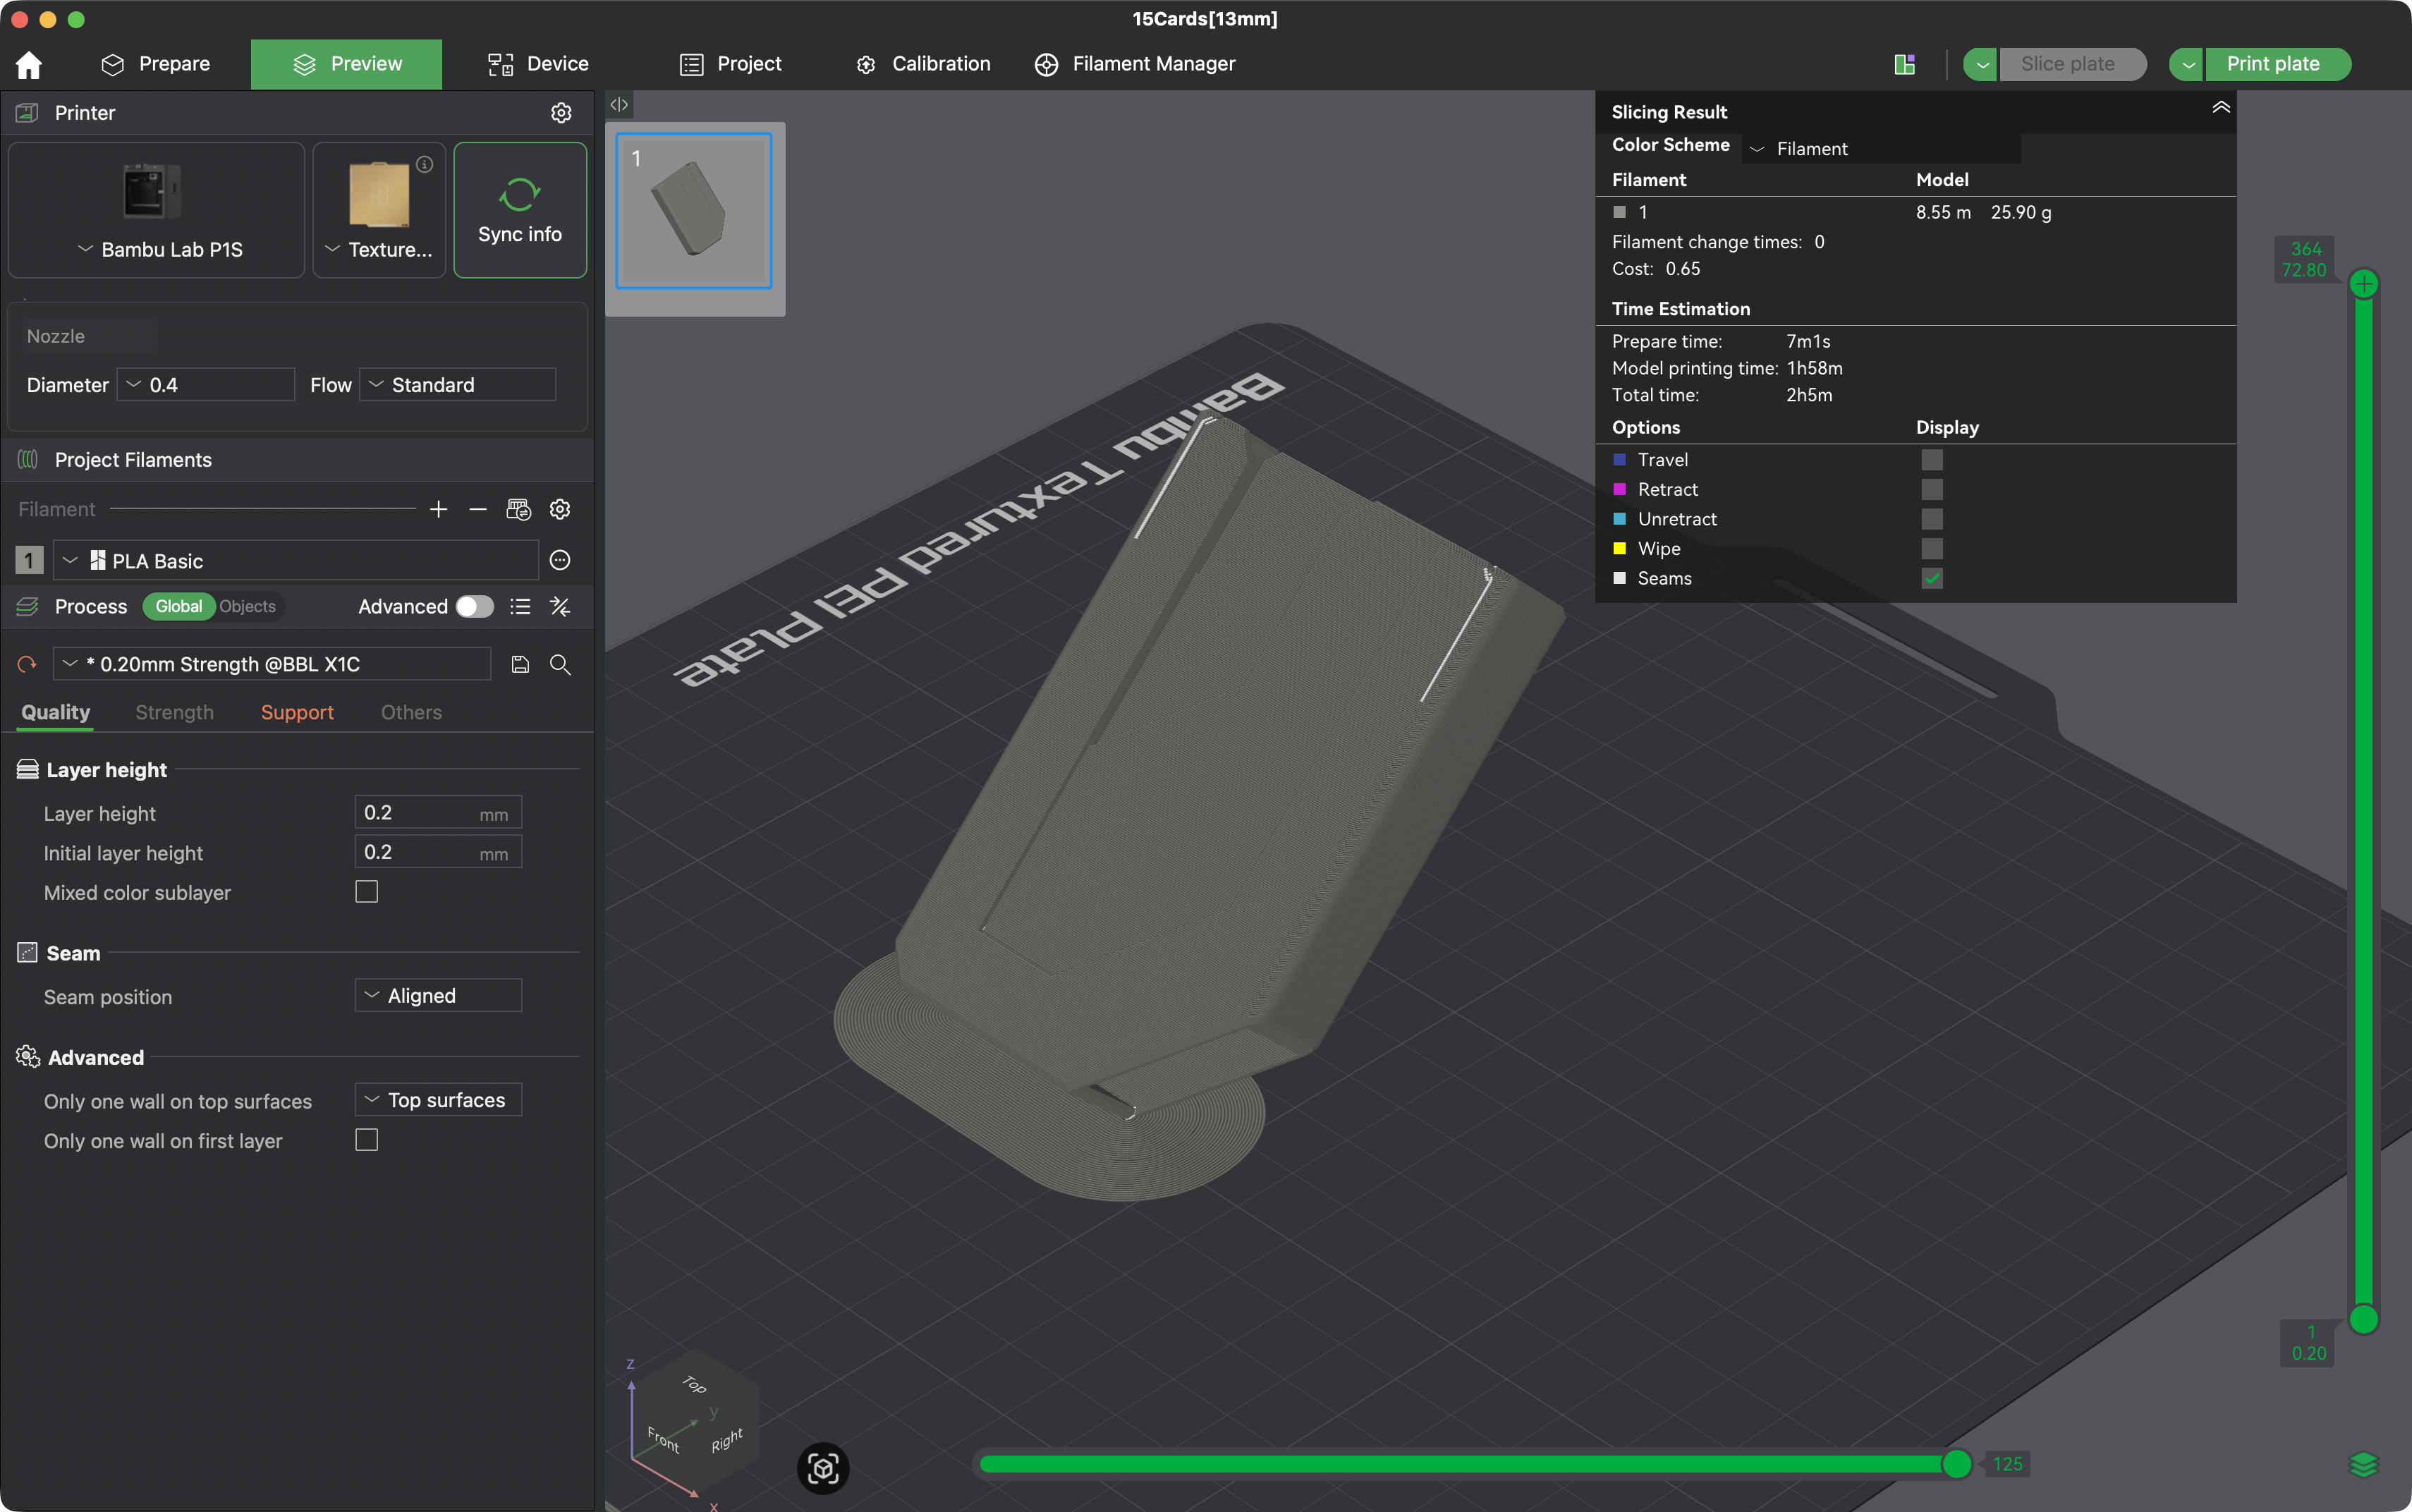Click the filament 1 index badge
The height and width of the screenshot is (1512, 2412).
click(x=29, y=560)
